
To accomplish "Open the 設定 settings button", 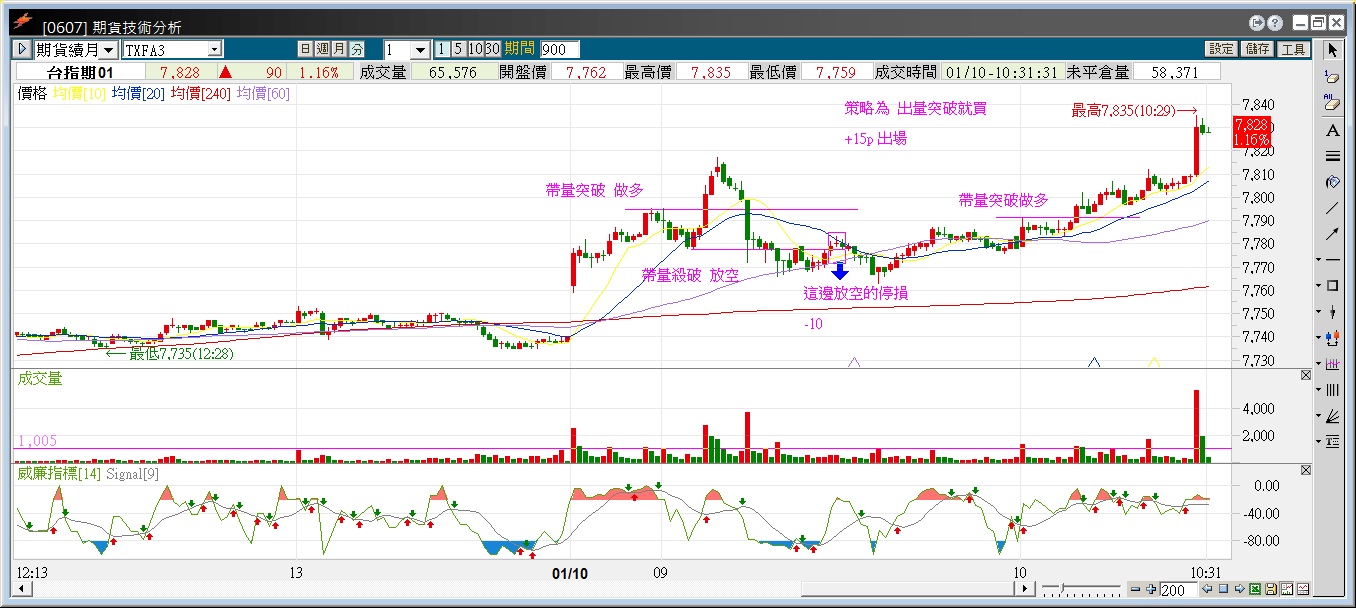I will [1222, 49].
